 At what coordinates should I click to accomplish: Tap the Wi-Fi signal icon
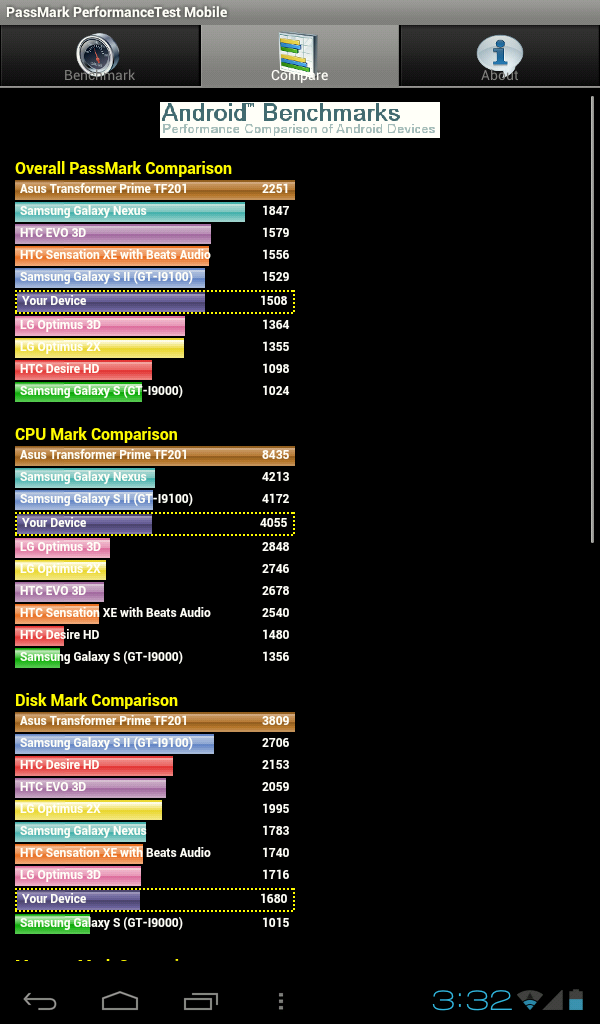click(x=529, y=1000)
